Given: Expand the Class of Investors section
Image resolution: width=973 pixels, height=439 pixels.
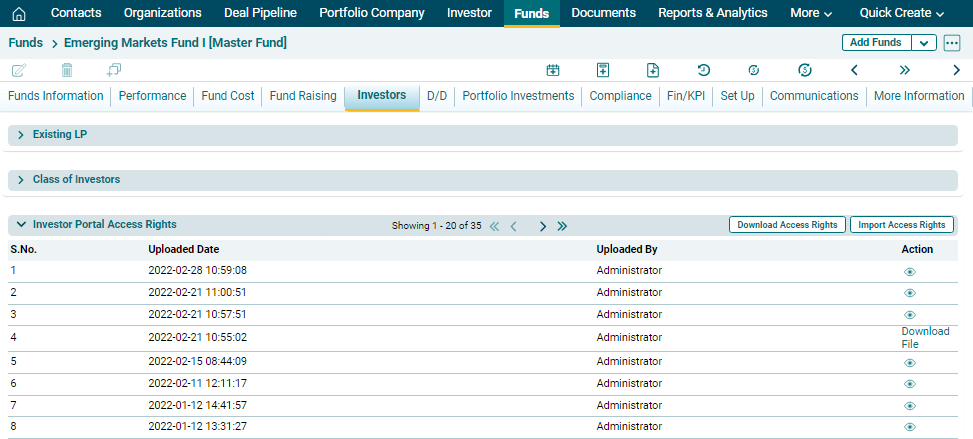Looking at the screenshot, I should (x=21, y=180).
